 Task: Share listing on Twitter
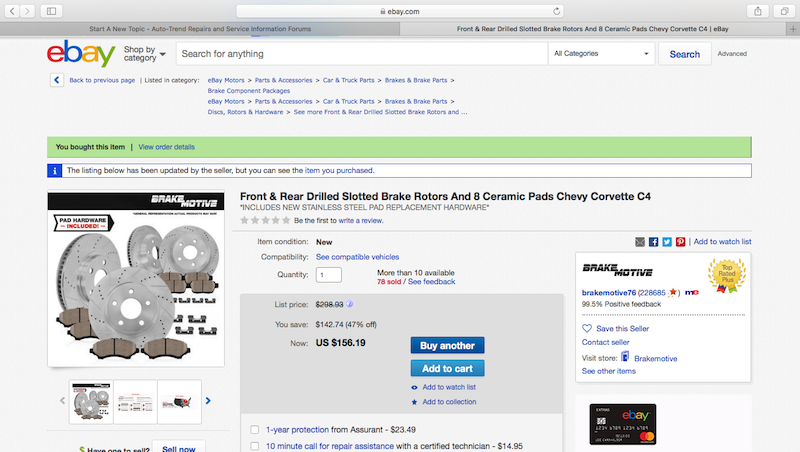coord(667,242)
